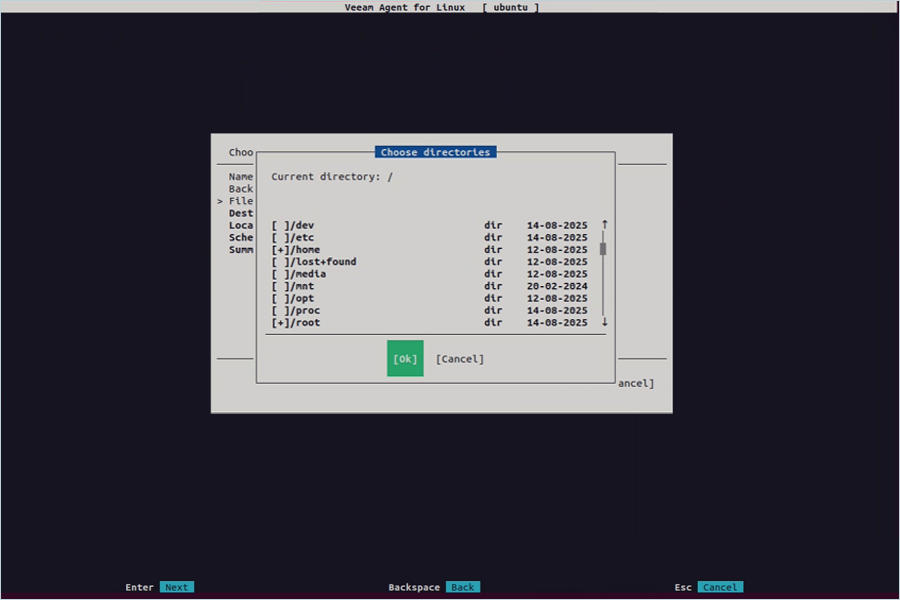The image size is (900, 600).
Task: Toggle the /opt directory checkbox
Action: tap(281, 298)
